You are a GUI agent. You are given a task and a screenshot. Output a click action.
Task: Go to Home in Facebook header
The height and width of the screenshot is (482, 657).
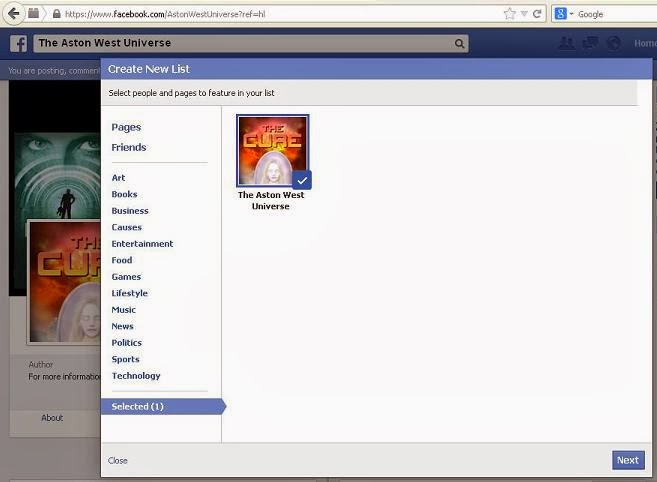click(x=645, y=43)
